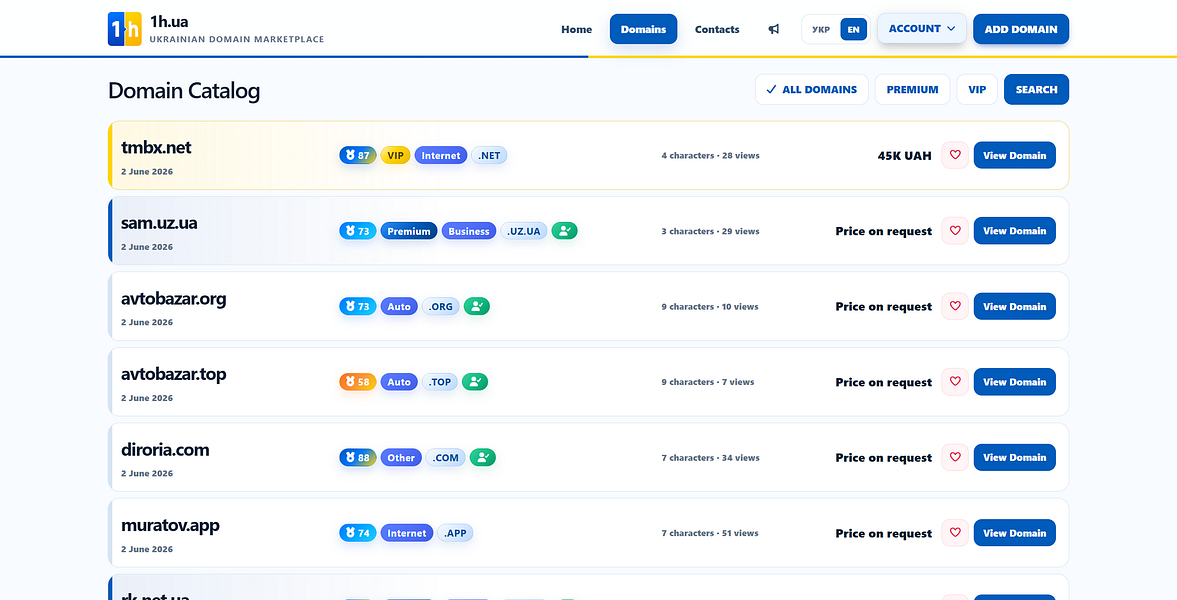Click verified owner icon on diroria.com
The width and height of the screenshot is (1177, 600).
[483, 457]
